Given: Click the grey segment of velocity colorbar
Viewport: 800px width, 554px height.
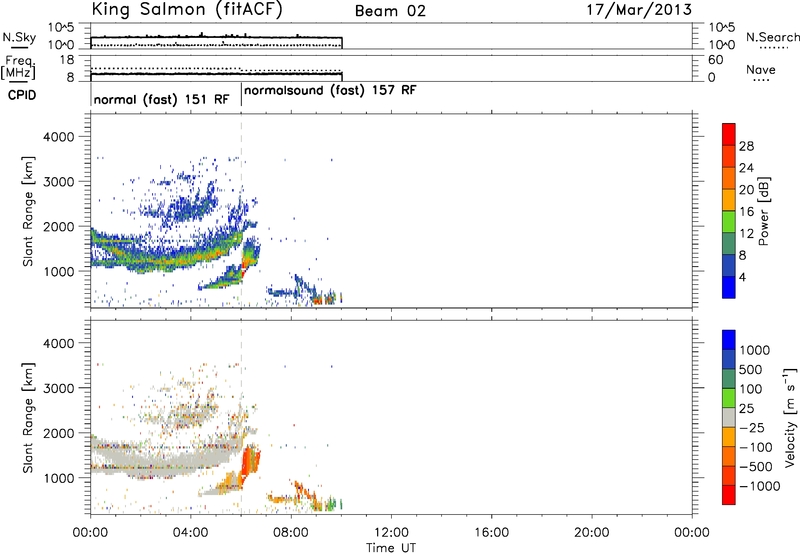Looking at the screenshot, I should click(729, 418).
